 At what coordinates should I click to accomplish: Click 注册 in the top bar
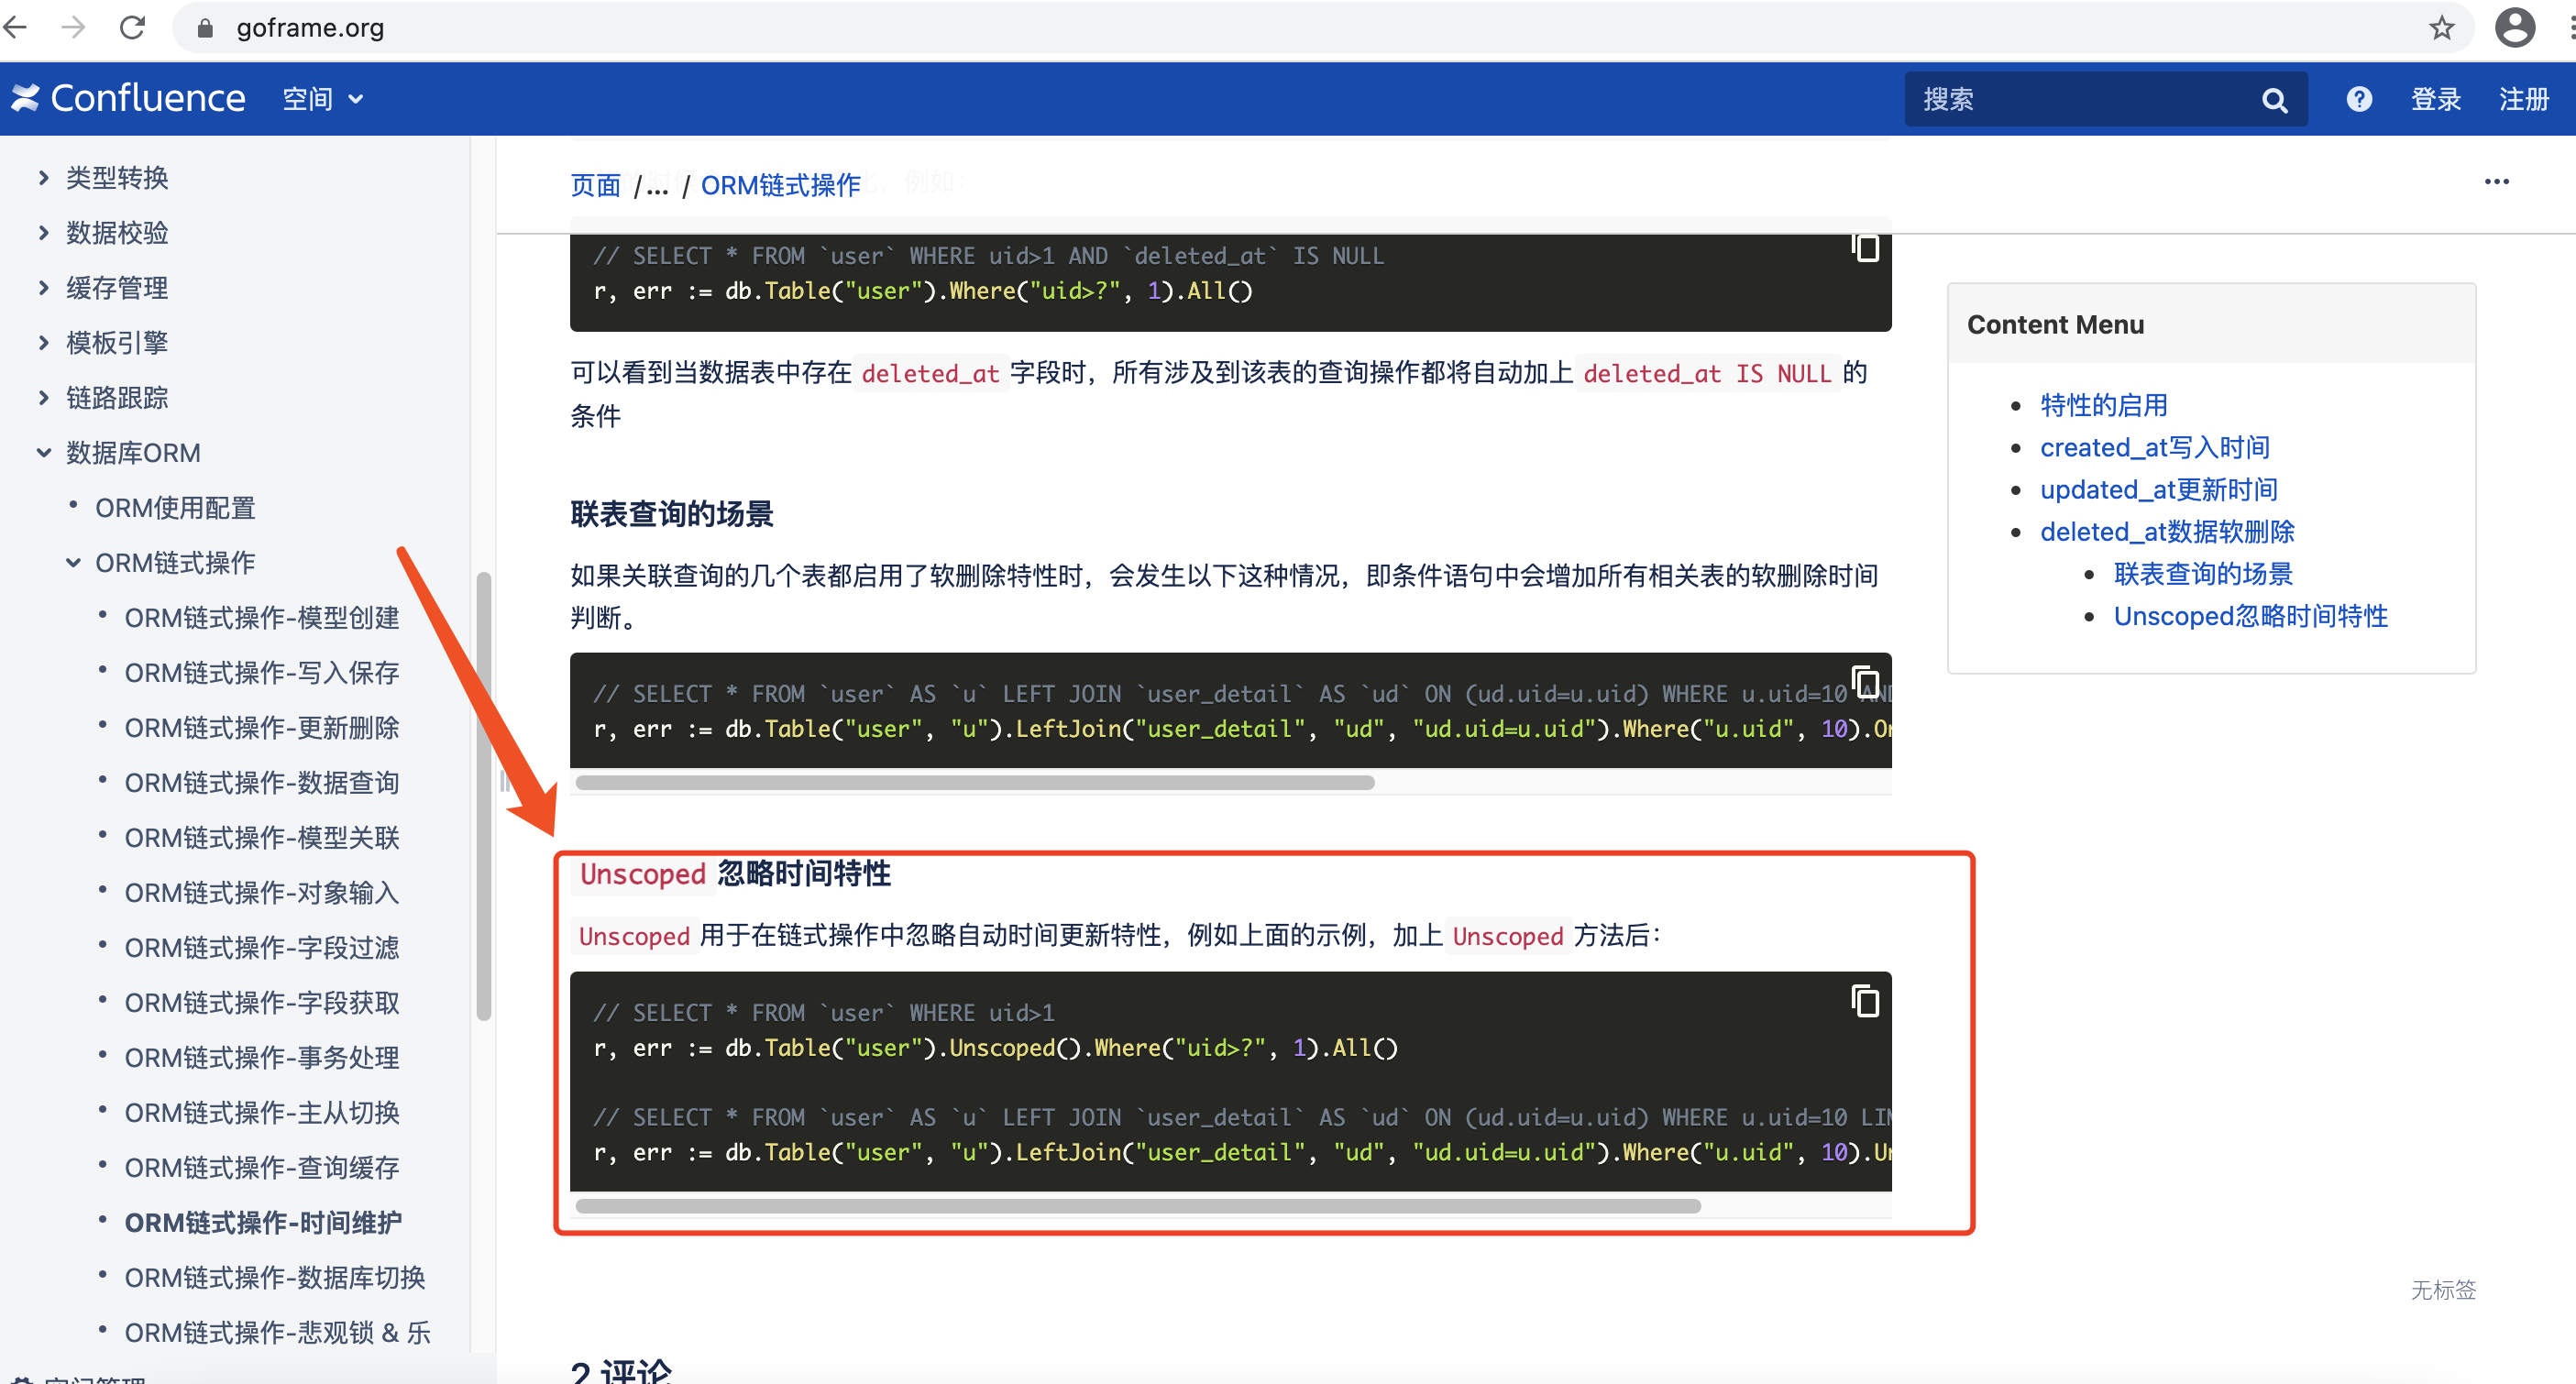2524,98
